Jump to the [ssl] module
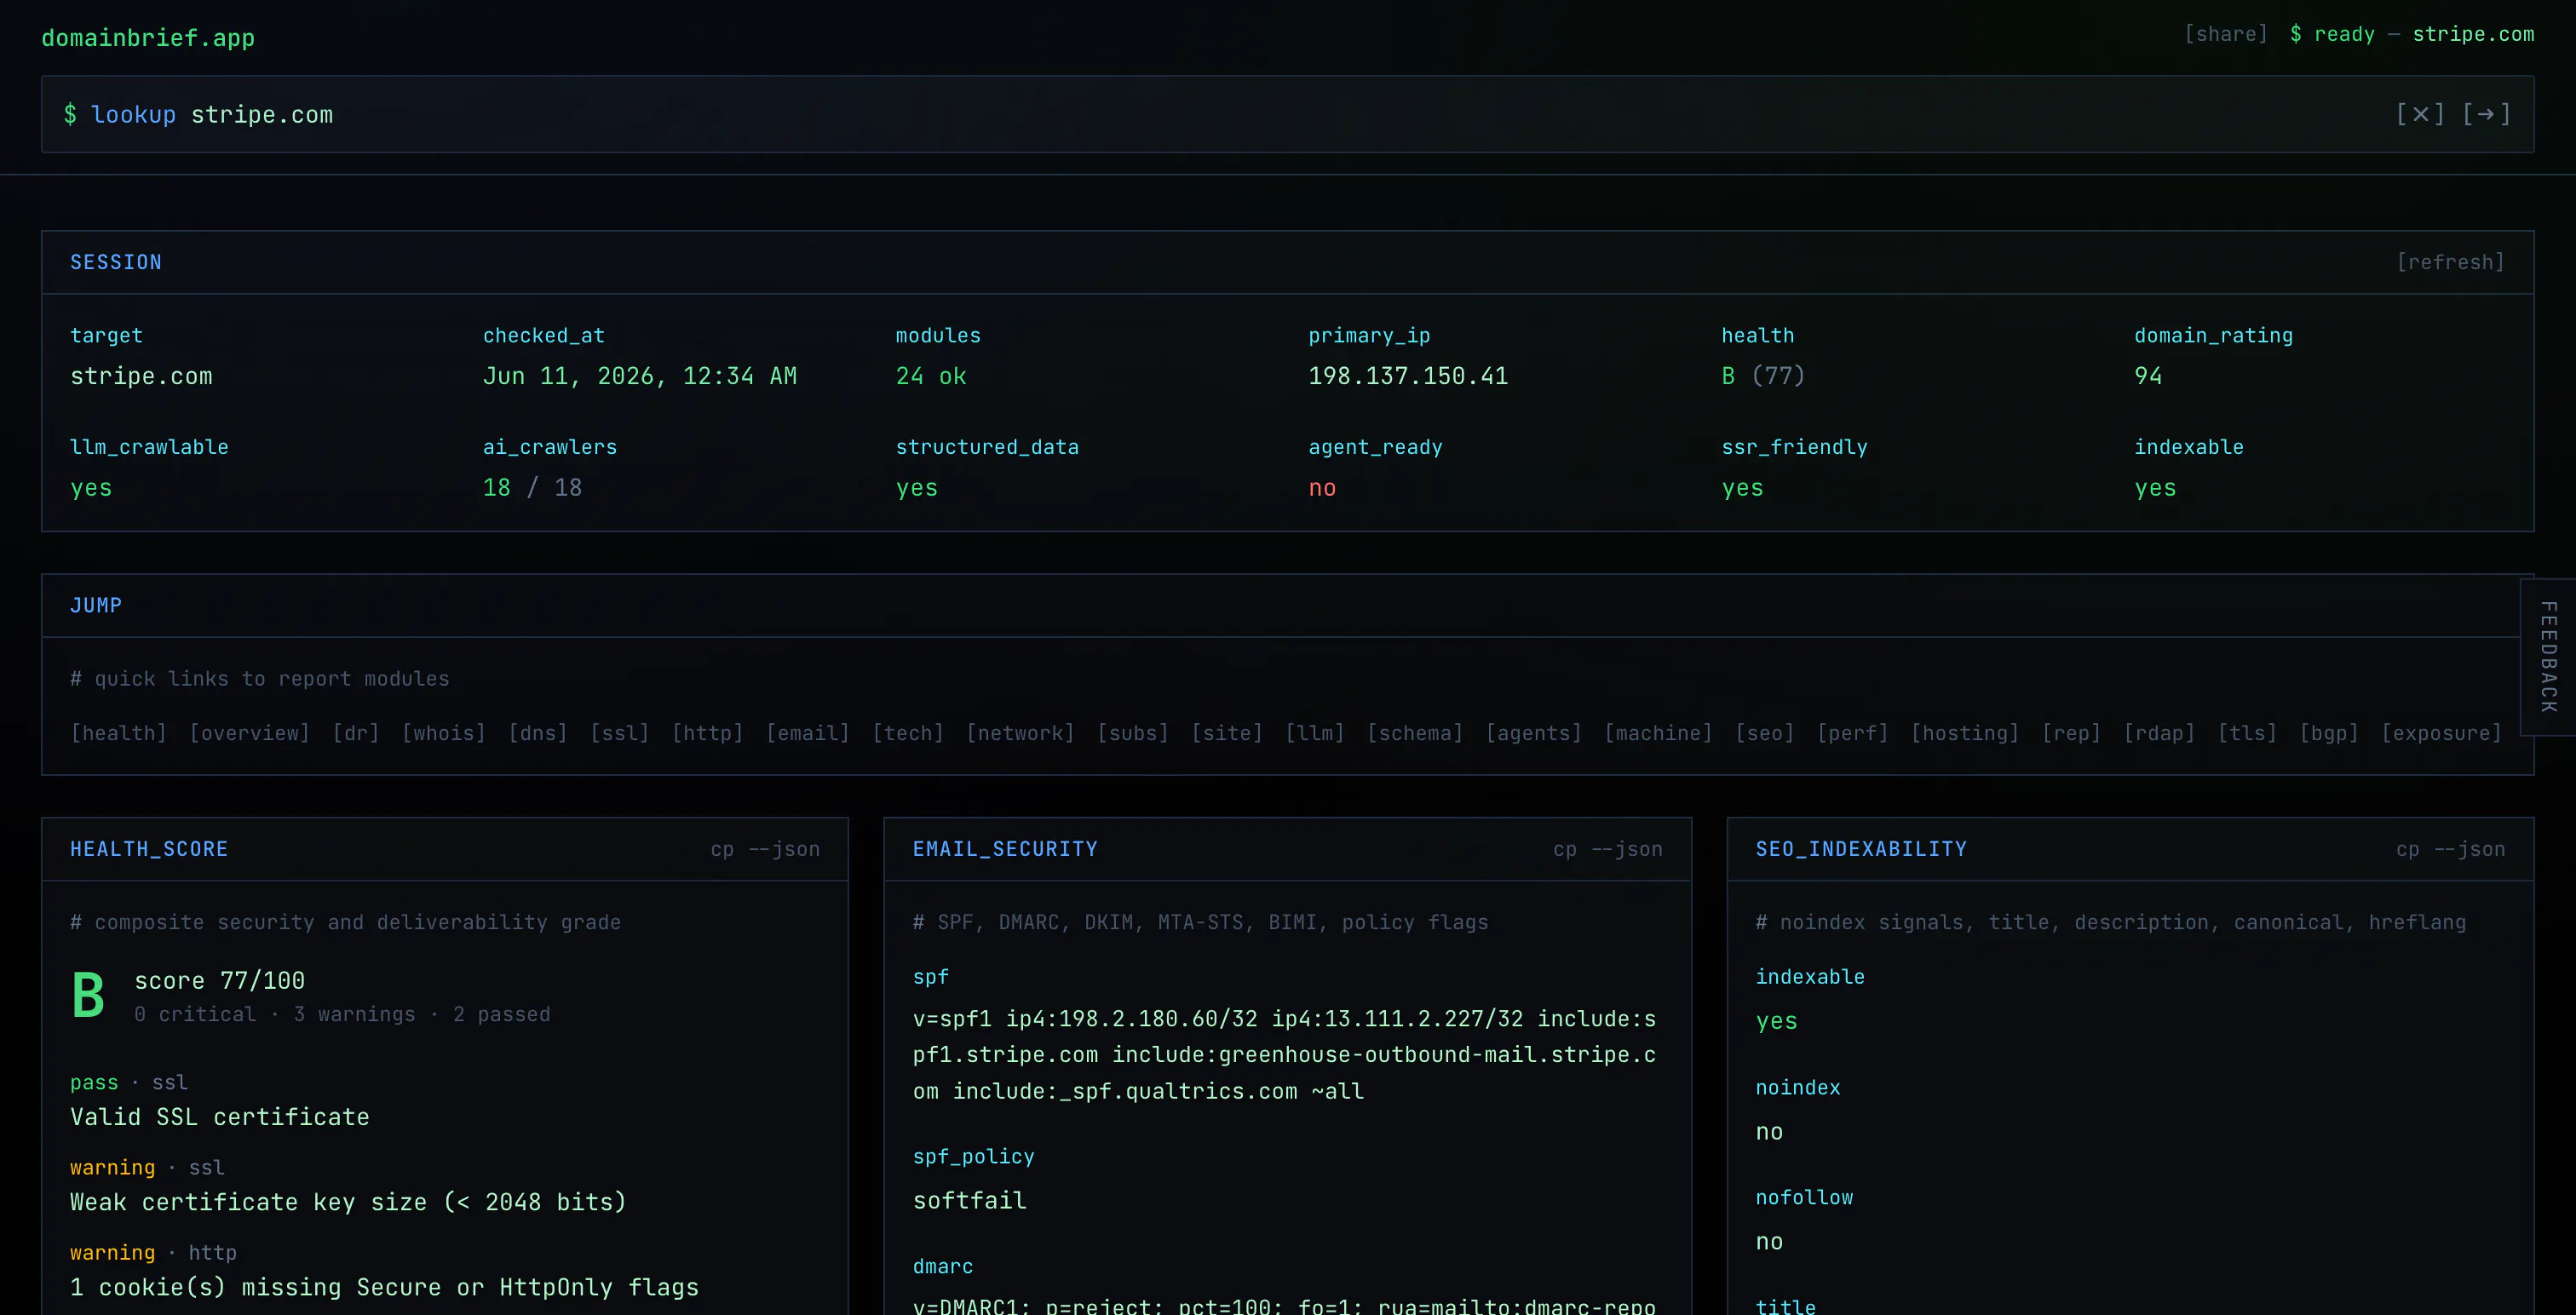 620,733
